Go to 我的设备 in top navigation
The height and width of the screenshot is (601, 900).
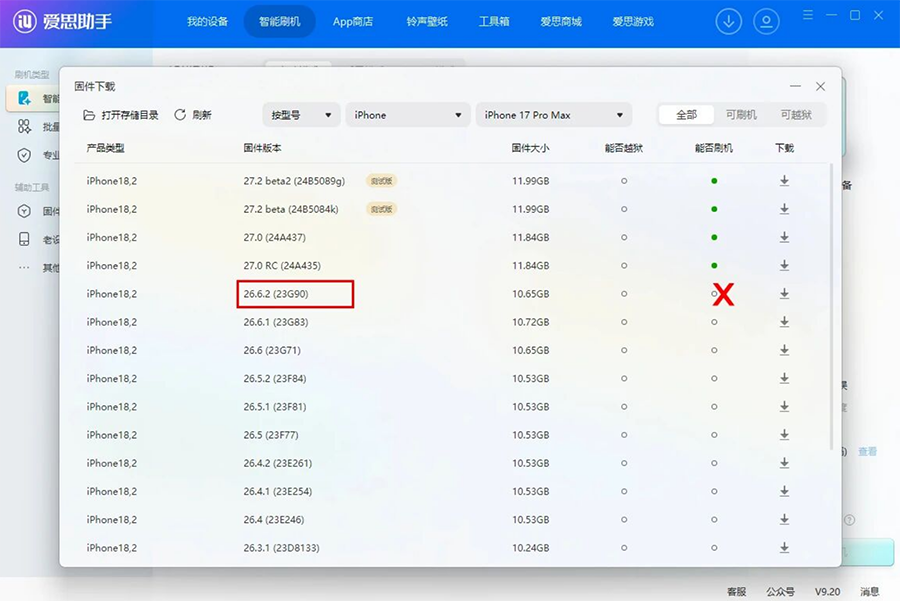207,22
